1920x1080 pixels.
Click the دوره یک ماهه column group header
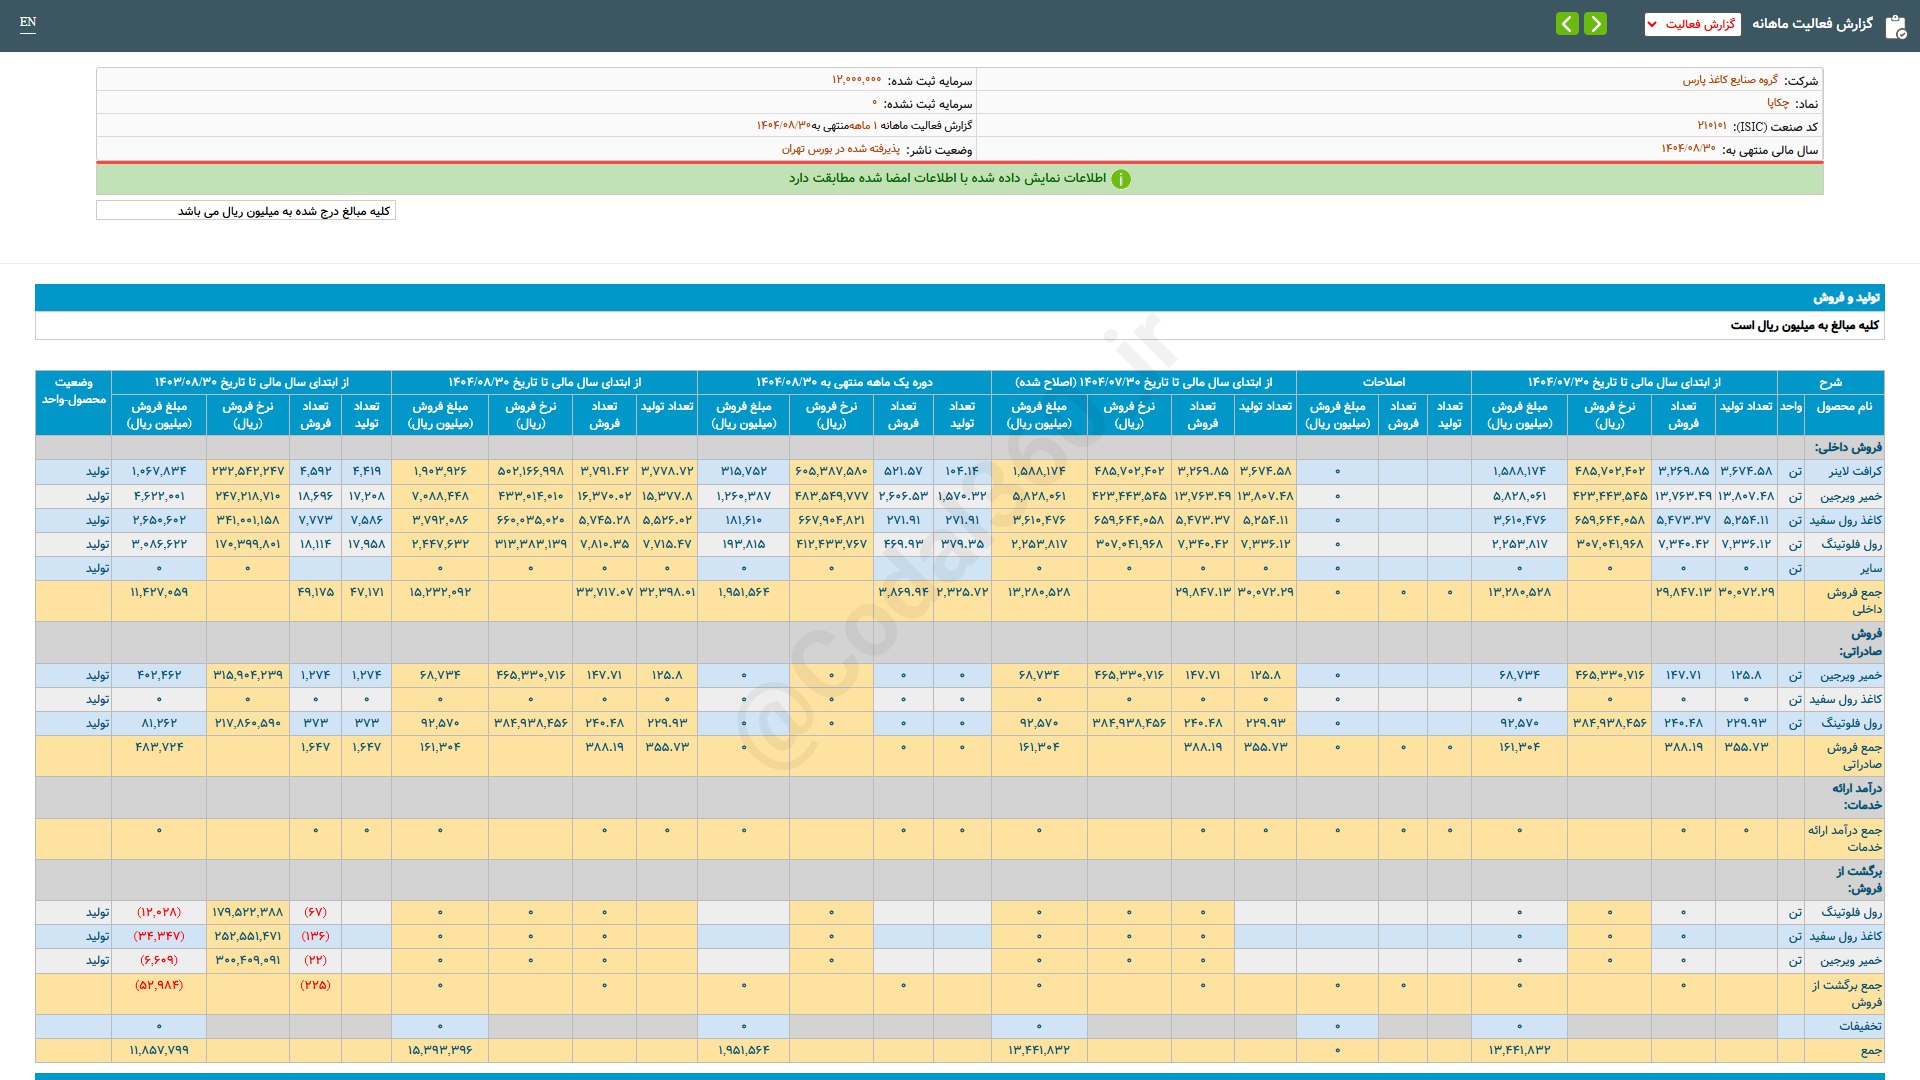pos(843,382)
